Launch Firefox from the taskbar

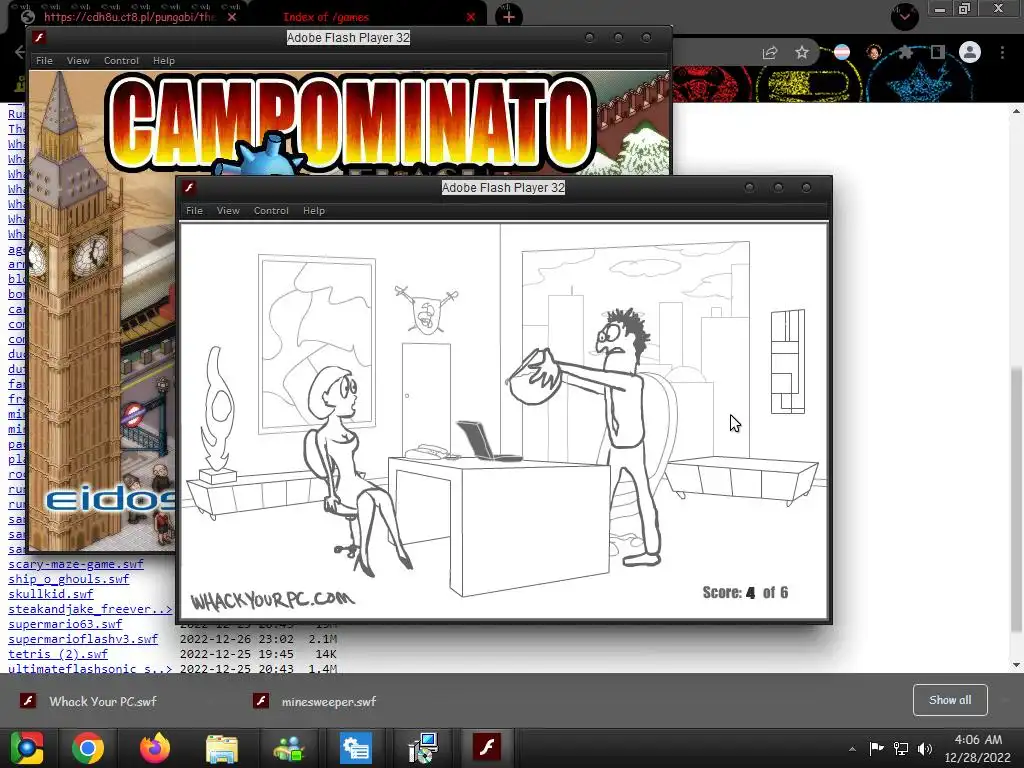coord(155,748)
